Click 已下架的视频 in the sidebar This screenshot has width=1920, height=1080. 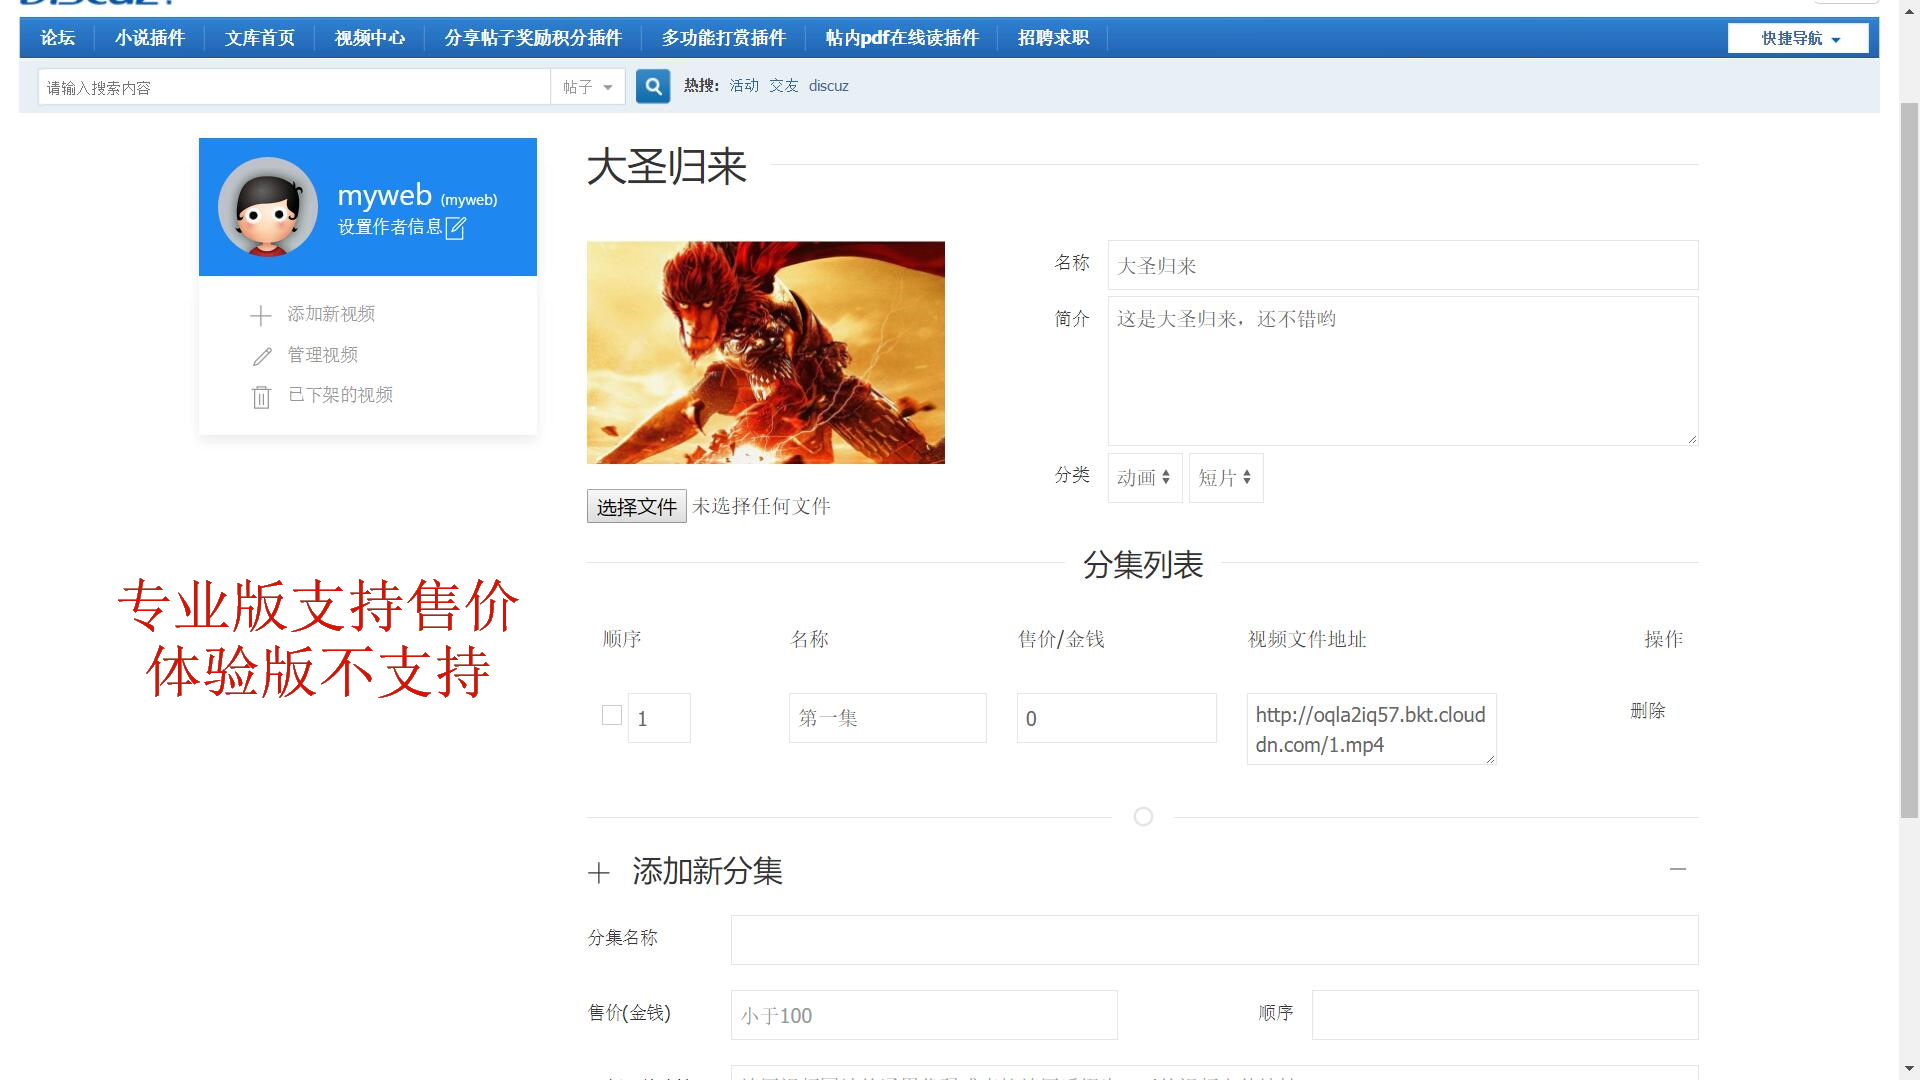pos(340,395)
